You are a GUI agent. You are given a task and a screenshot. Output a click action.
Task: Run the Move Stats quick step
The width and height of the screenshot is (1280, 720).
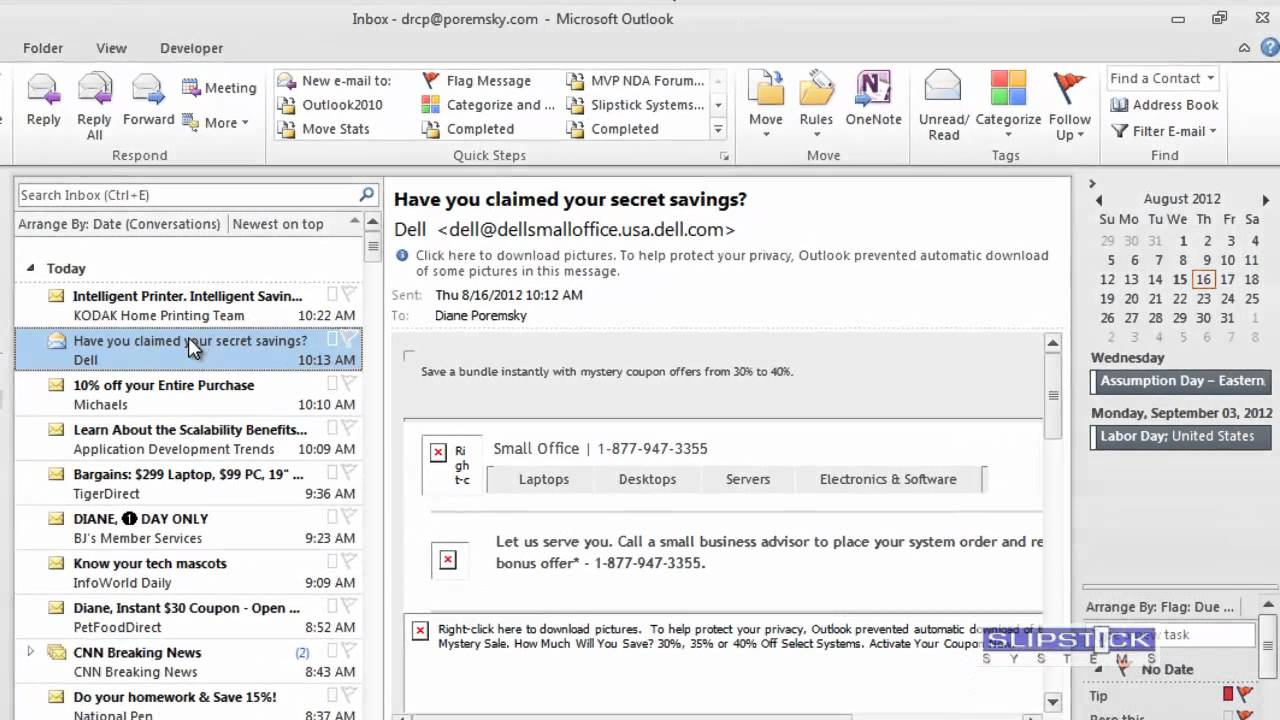point(324,129)
